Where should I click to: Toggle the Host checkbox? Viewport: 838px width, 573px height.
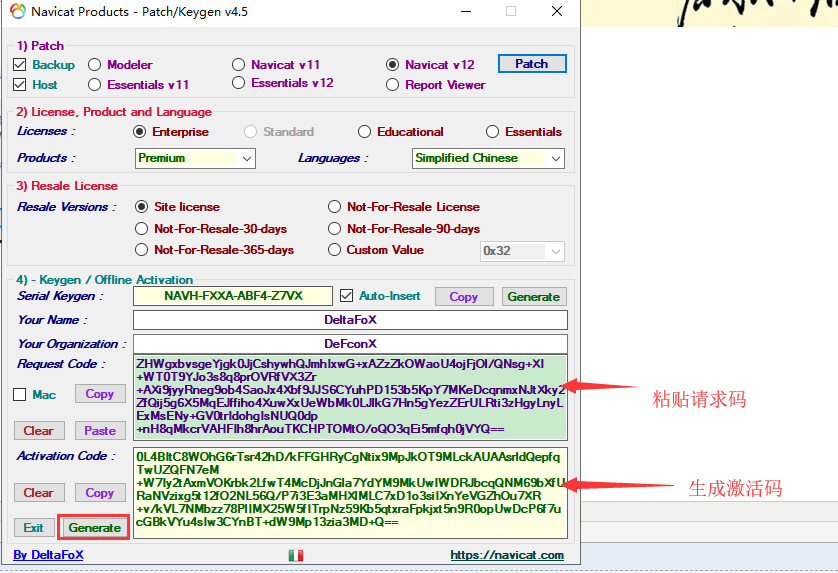pyautogui.click(x=20, y=84)
